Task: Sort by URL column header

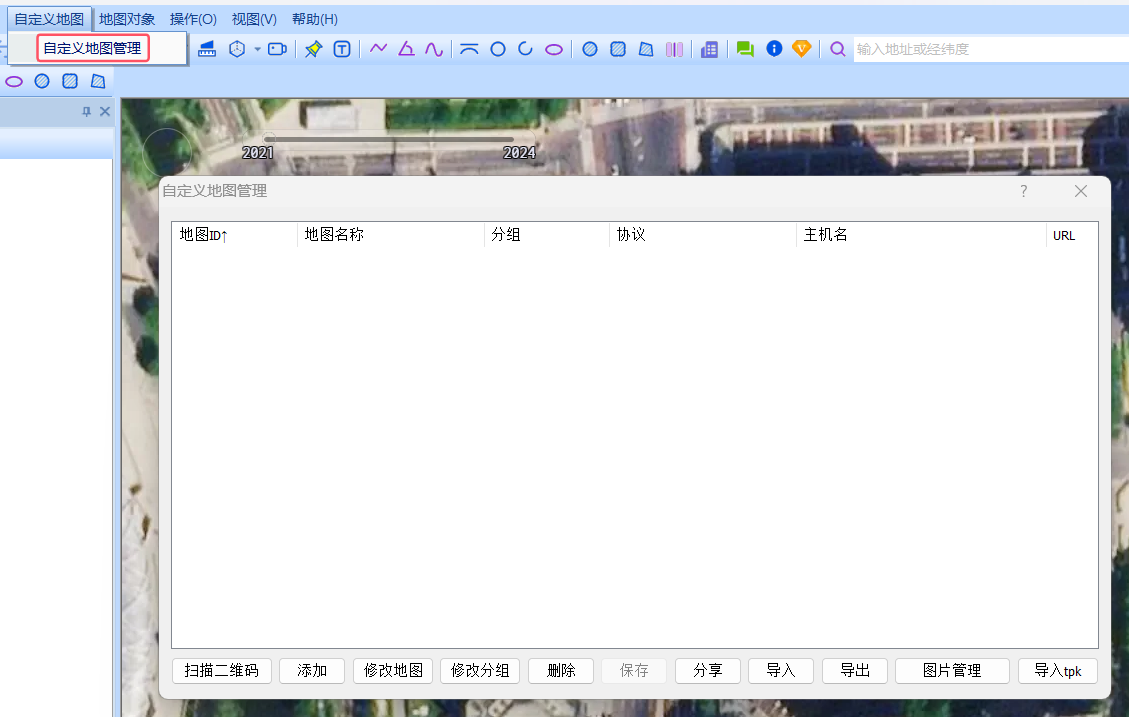Action: click(x=1071, y=235)
